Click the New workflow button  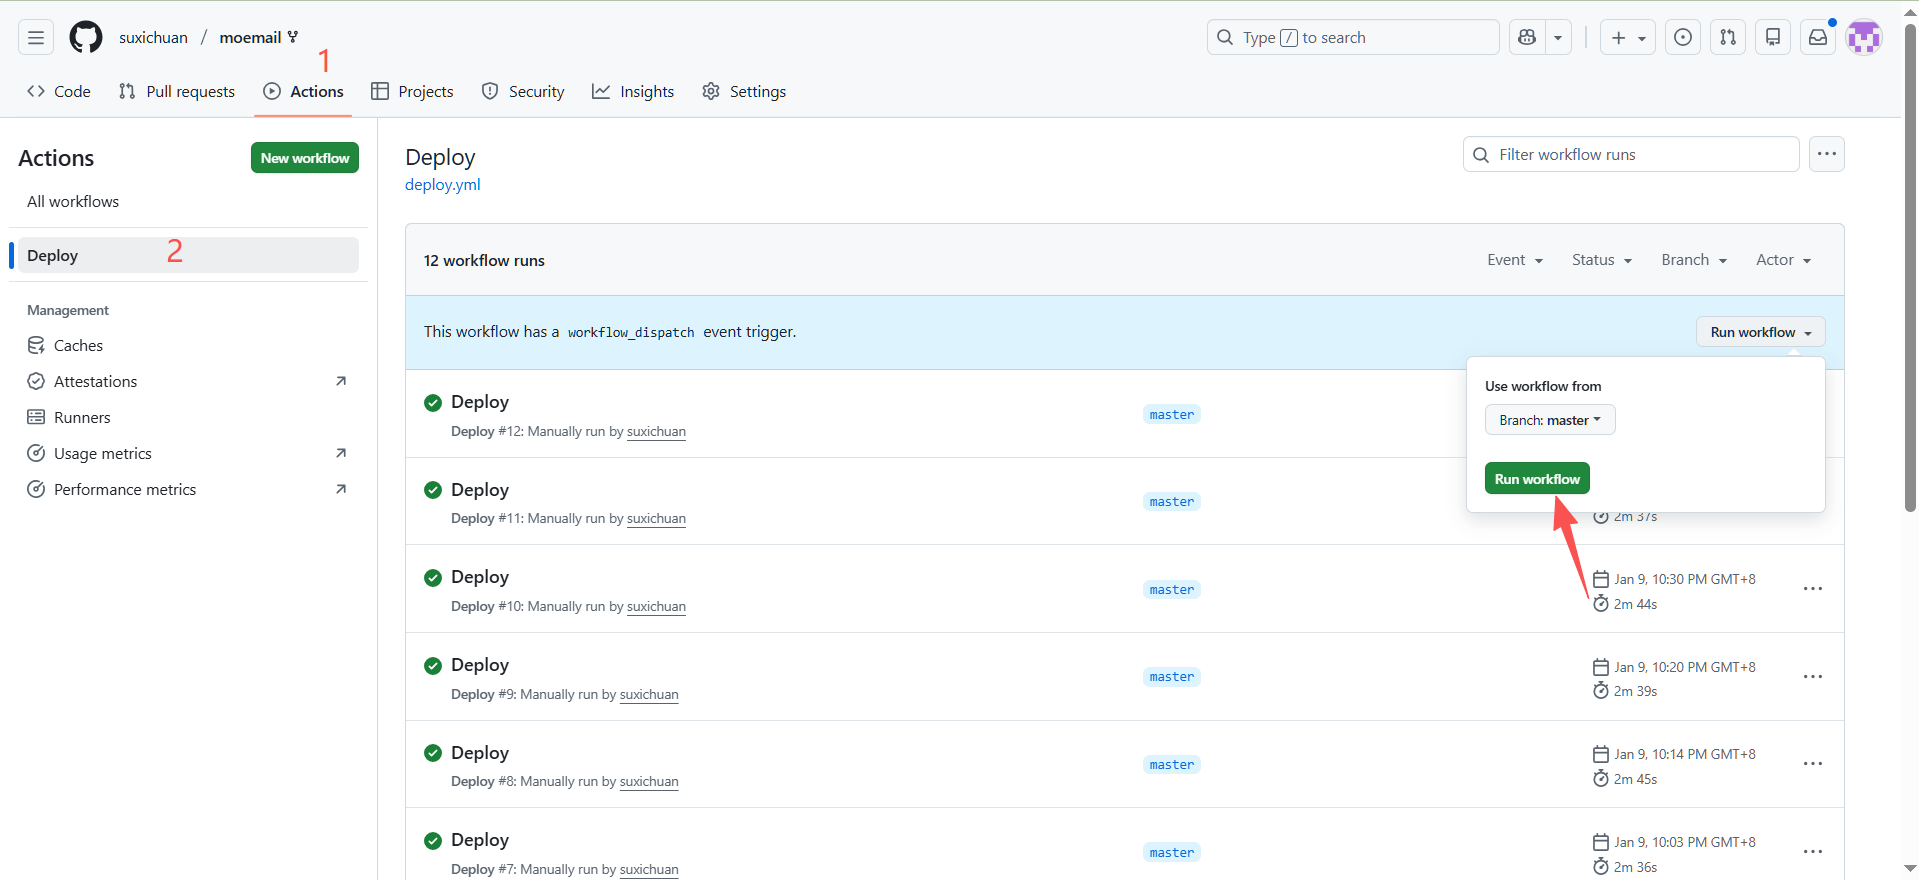(x=305, y=158)
